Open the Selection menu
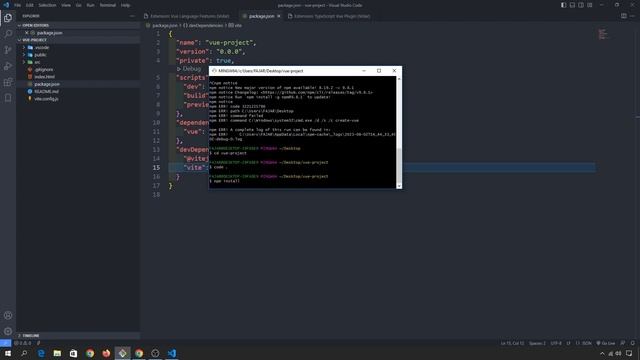The width and height of the screenshot is (640, 360). 47,5
